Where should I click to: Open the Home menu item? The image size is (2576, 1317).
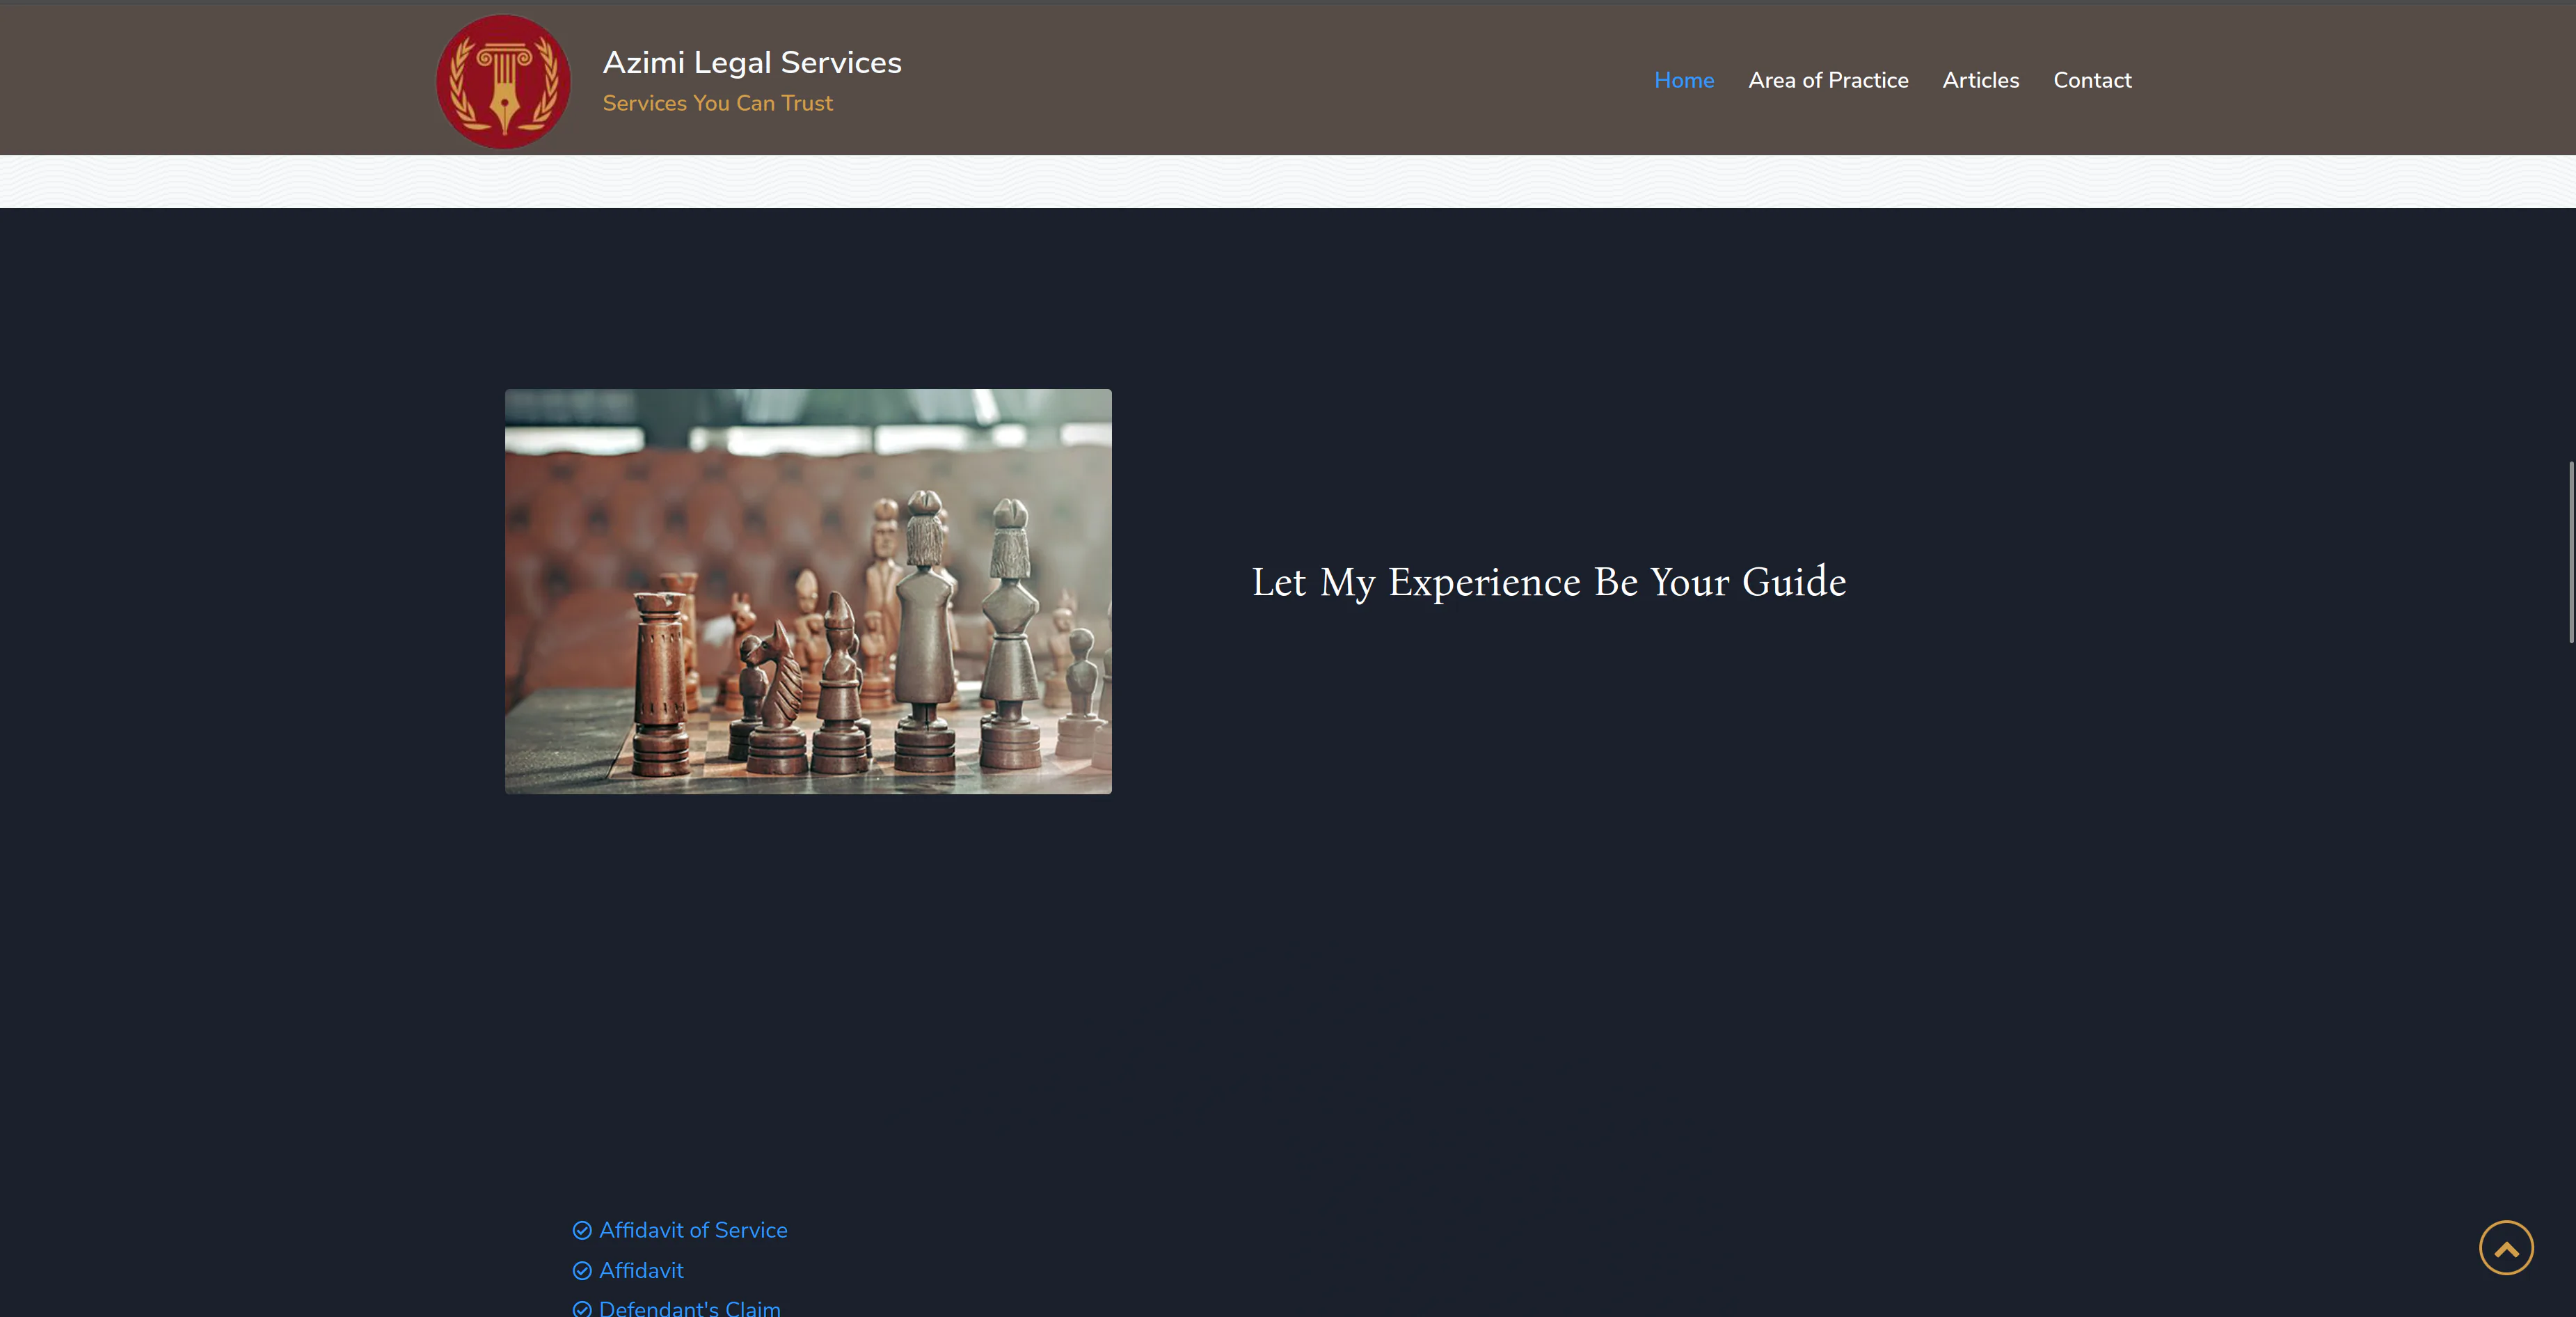(x=1683, y=80)
